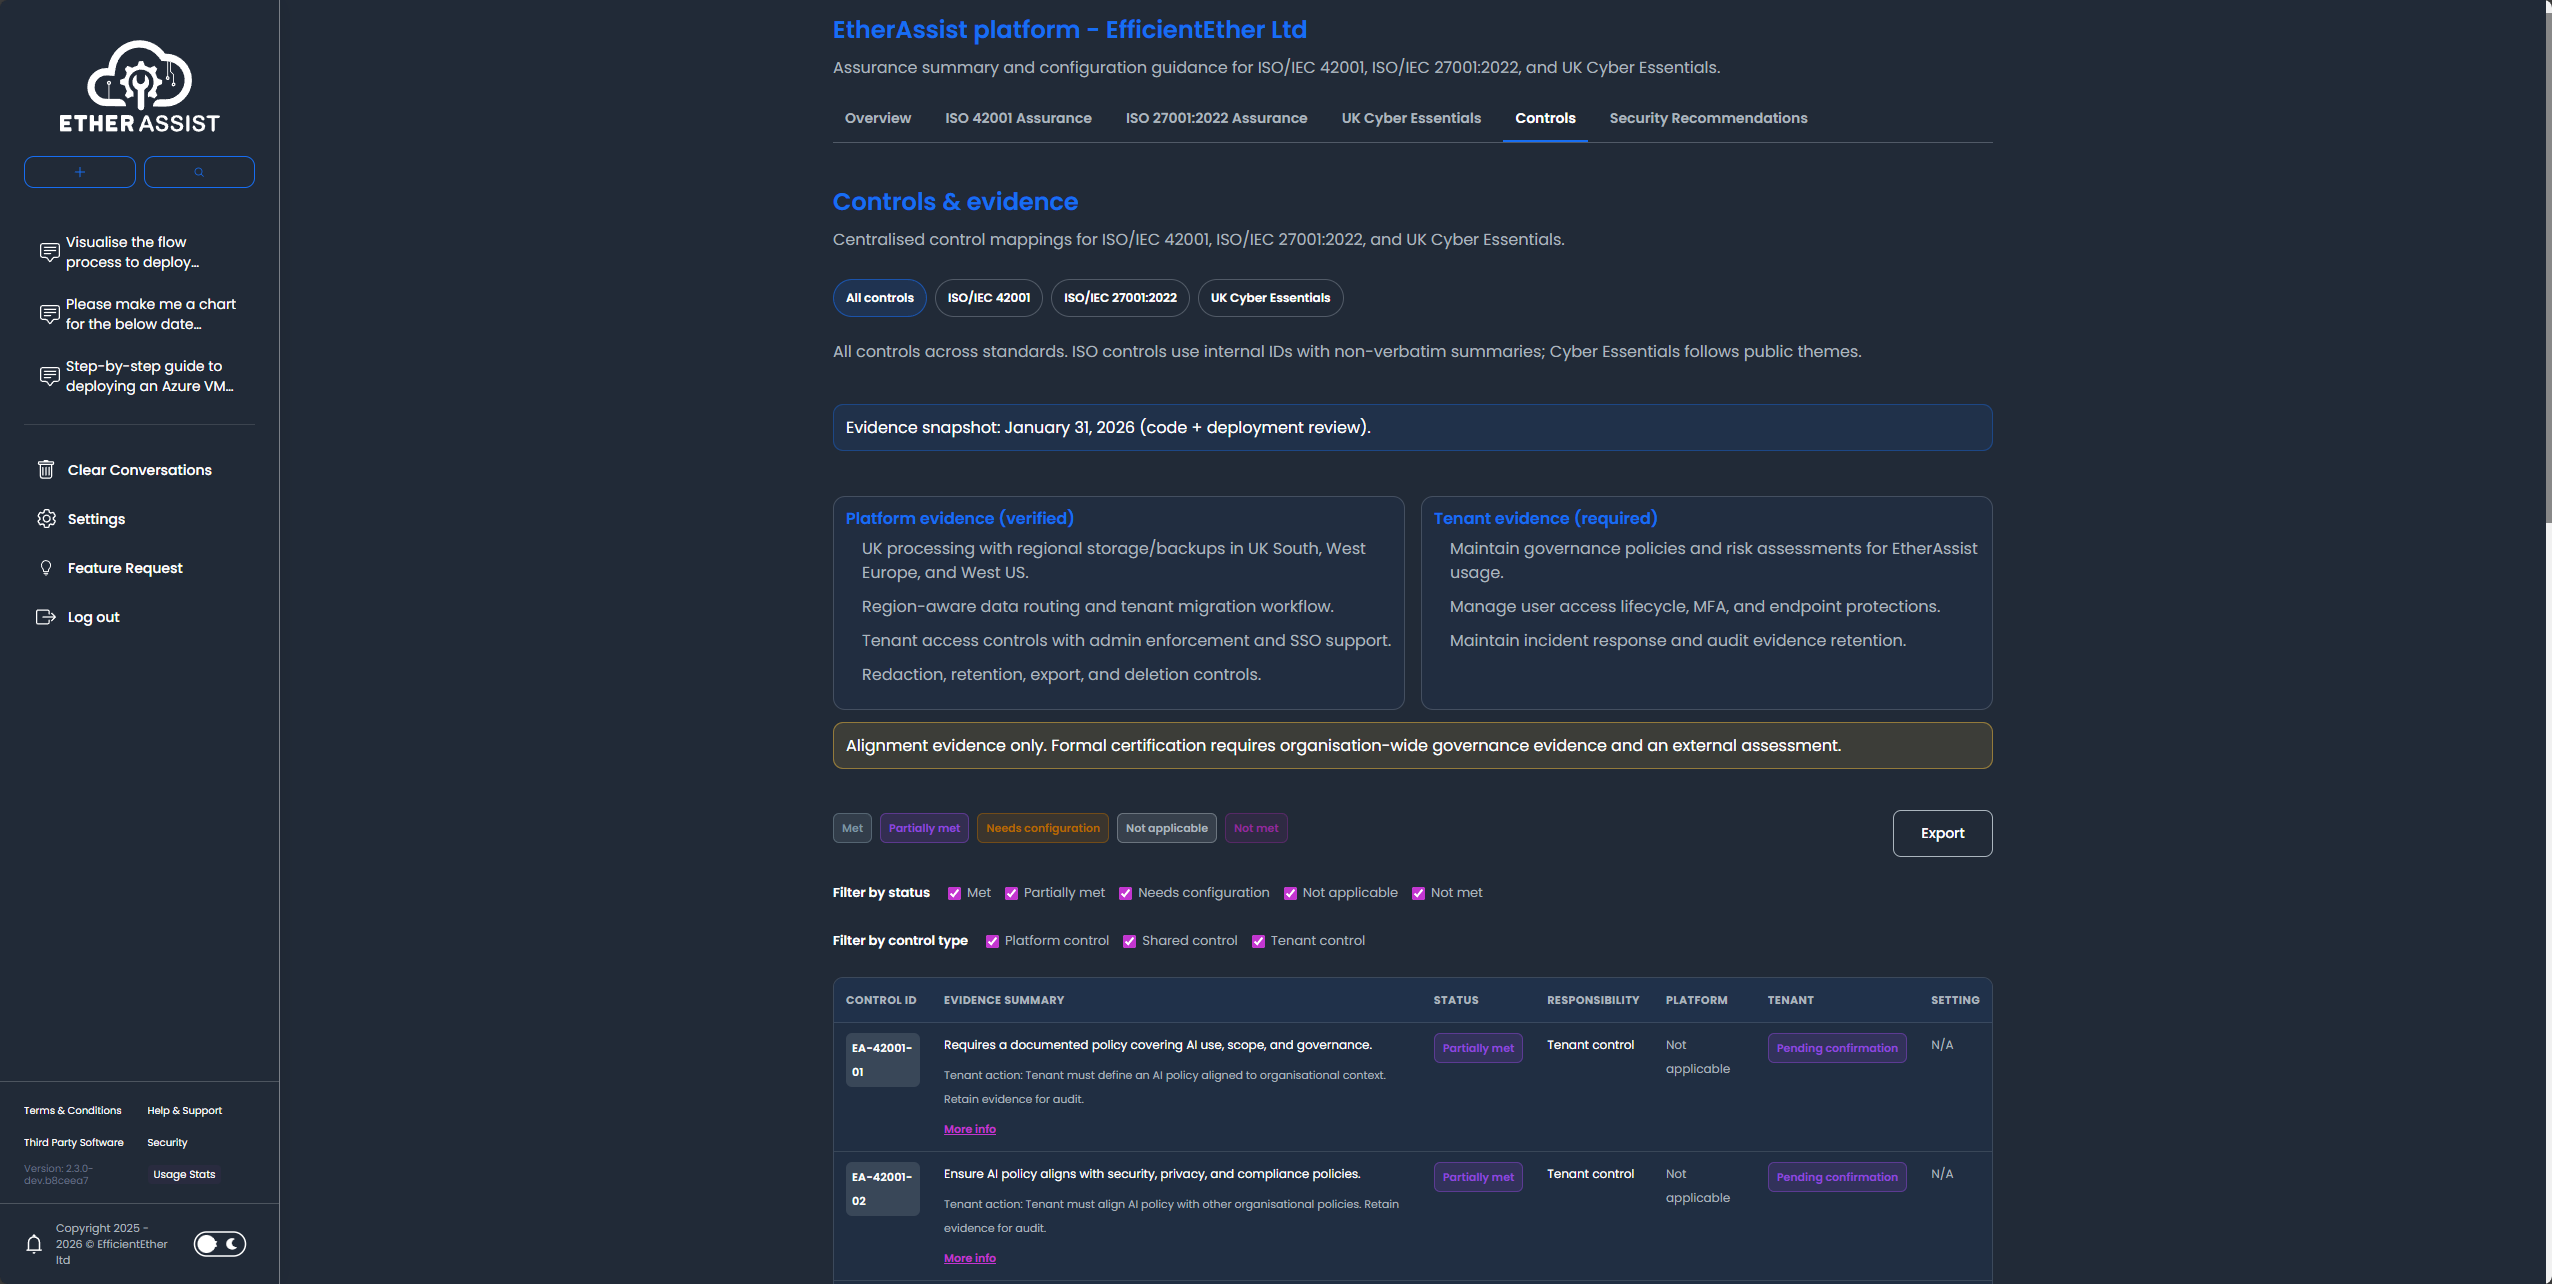Open Terms & Conditions link
Screen dimensions: 2552x1284
pyautogui.click(x=73, y=1111)
